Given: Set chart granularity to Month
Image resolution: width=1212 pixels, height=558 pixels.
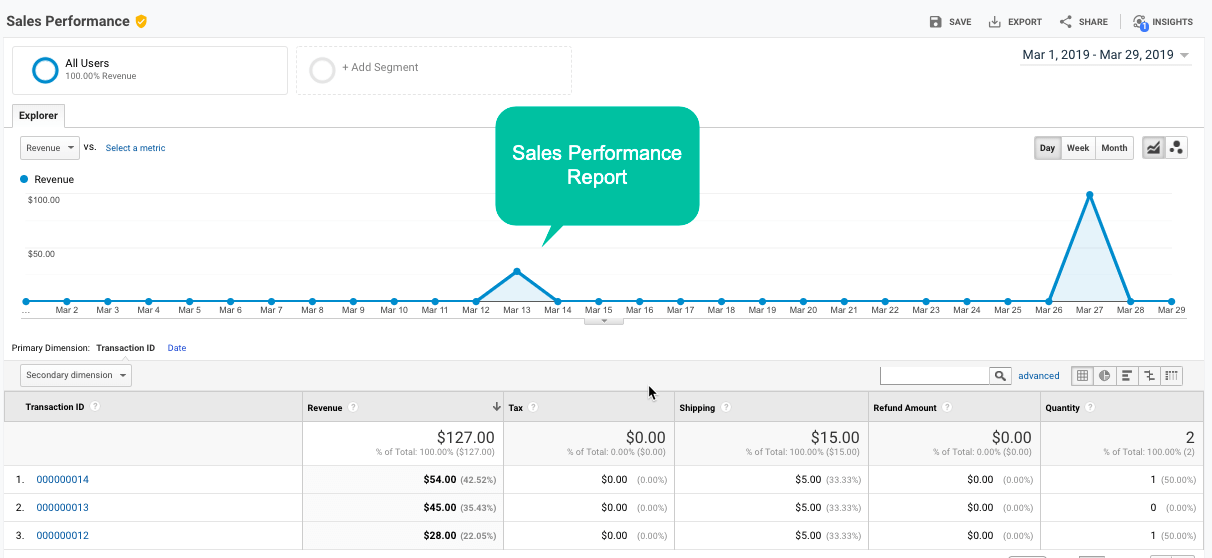Looking at the screenshot, I should tap(1114, 148).
